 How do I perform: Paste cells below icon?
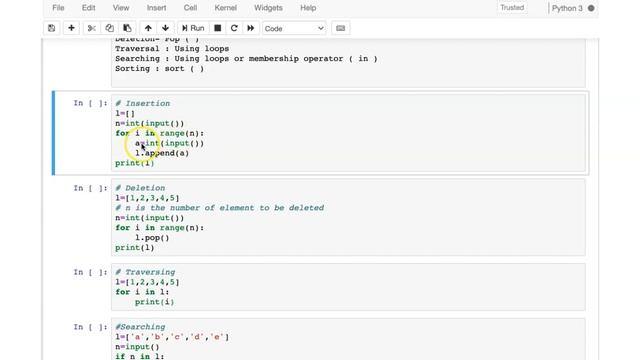point(127,28)
